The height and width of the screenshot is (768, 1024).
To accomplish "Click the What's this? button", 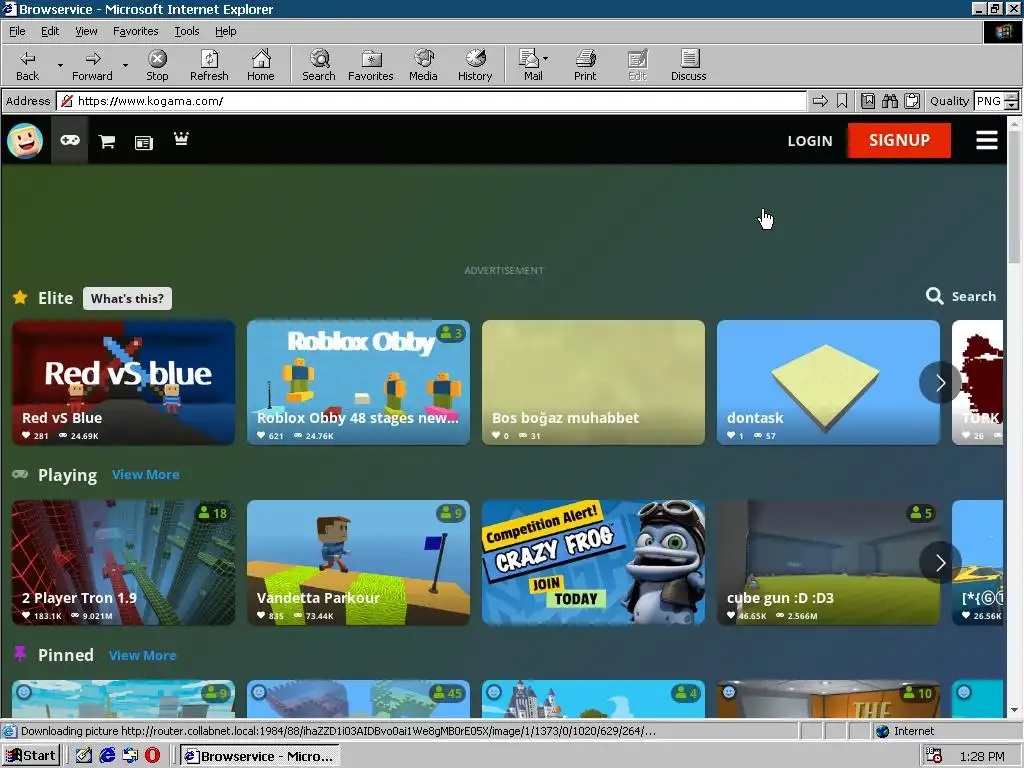I will [127, 298].
